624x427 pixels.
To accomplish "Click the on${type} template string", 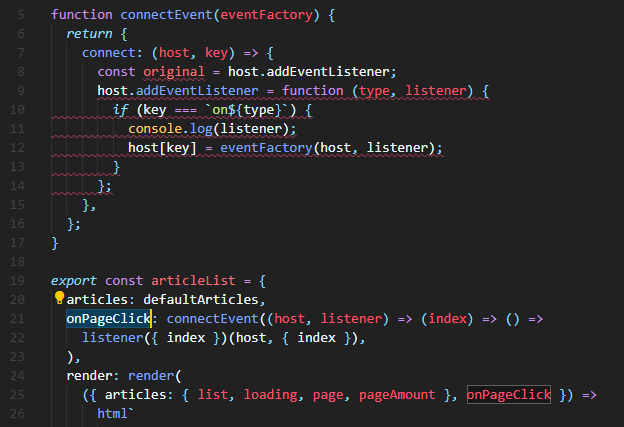I will coord(247,110).
